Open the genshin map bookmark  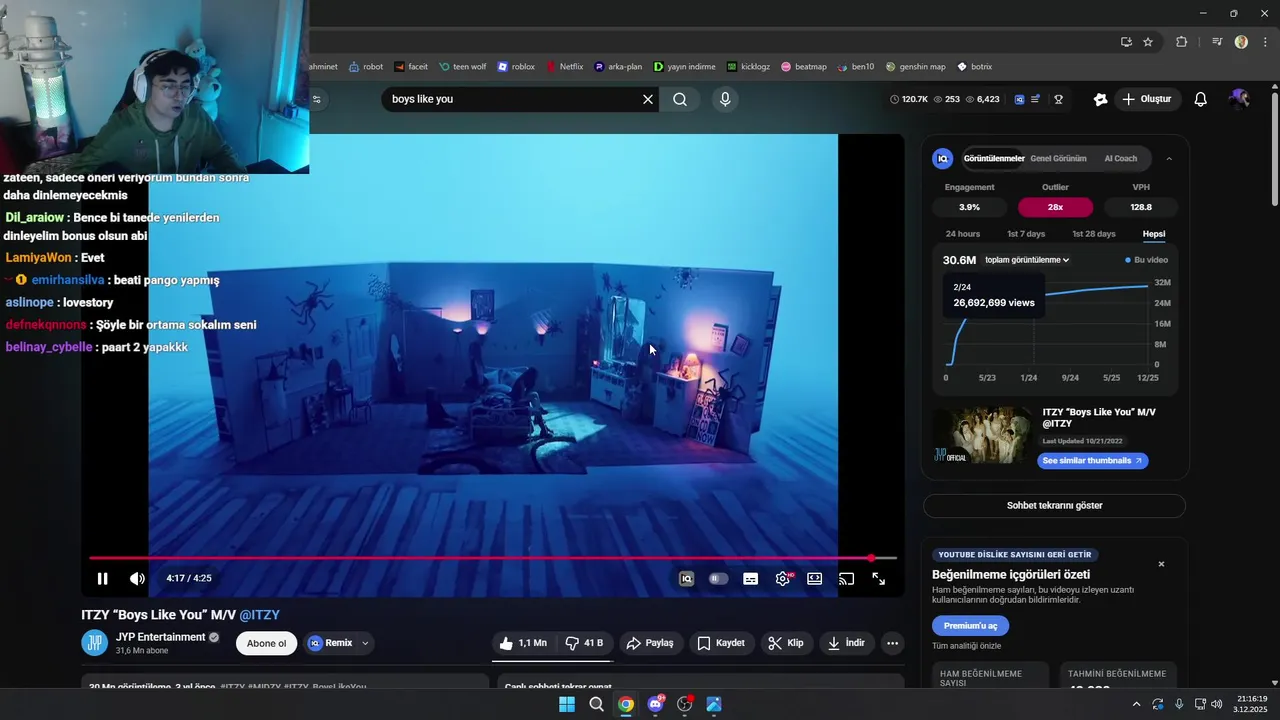pos(915,67)
